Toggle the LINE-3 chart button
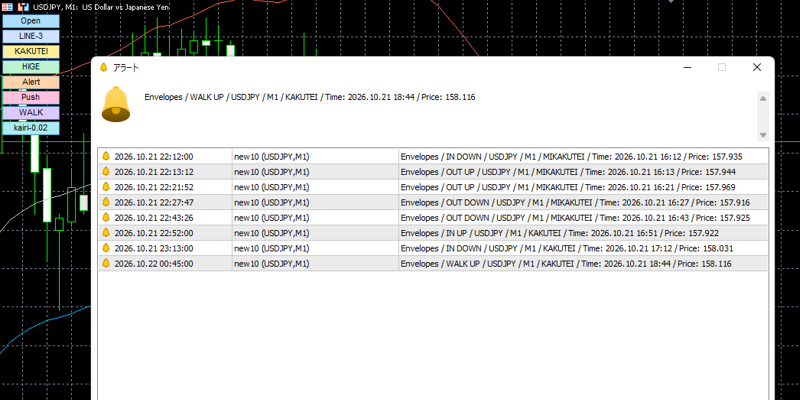This screenshot has height=400, width=800. (31, 36)
